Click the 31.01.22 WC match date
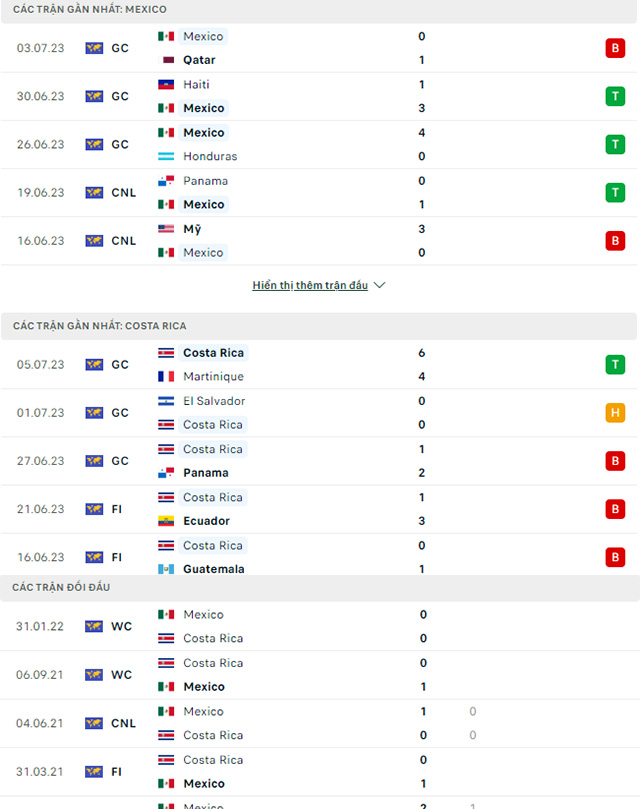 tap(41, 627)
